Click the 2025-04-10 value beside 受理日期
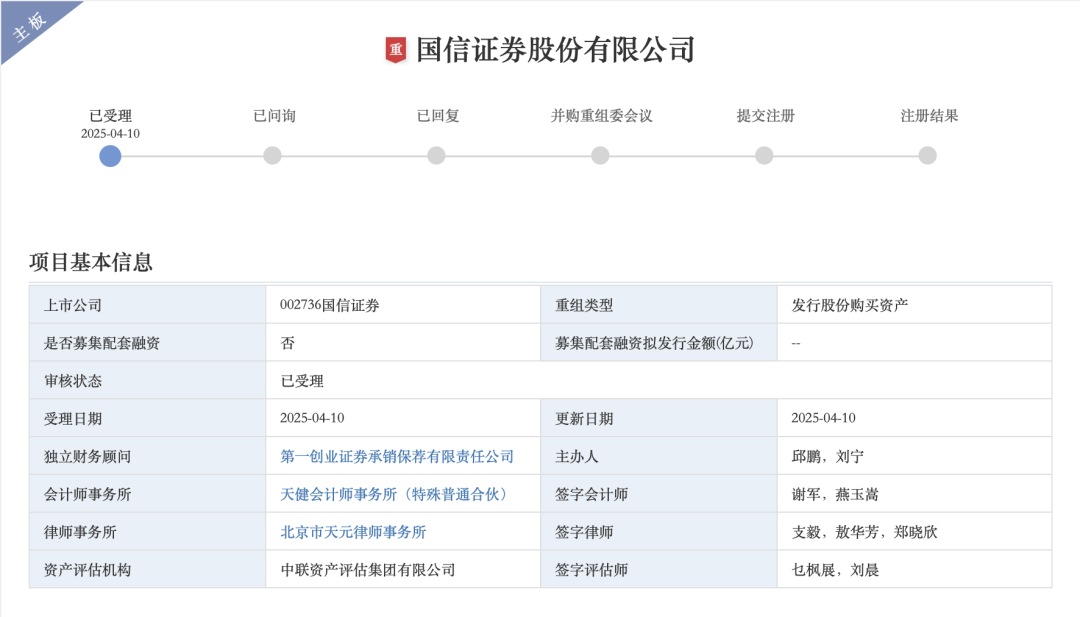 (403, 419)
